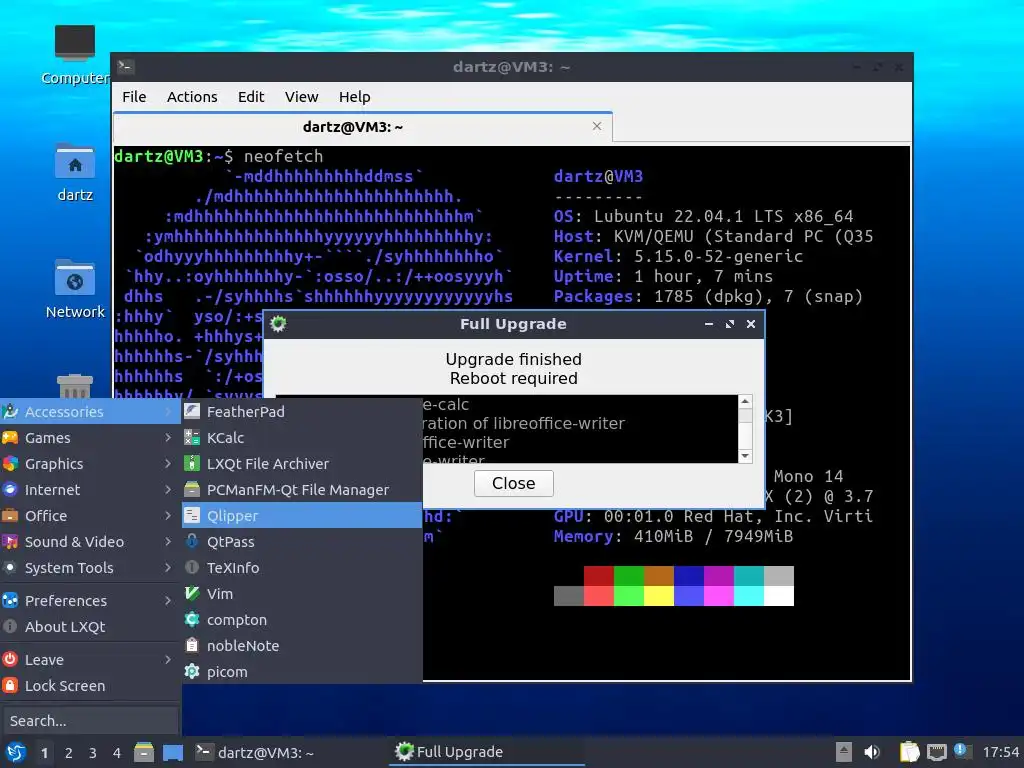The height and width of the screenshot is (768, 1024).
Task: Expand the Graphics menu category
Action: click(90, 464)
